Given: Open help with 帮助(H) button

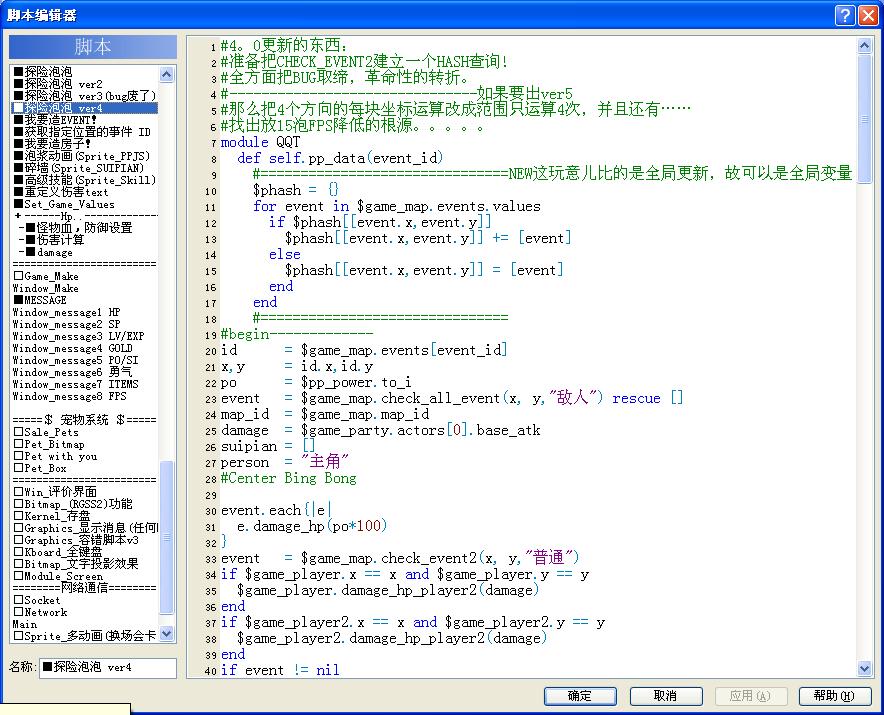Looking at the screenshot, I should pyautogui.click(x=834, y=696).
